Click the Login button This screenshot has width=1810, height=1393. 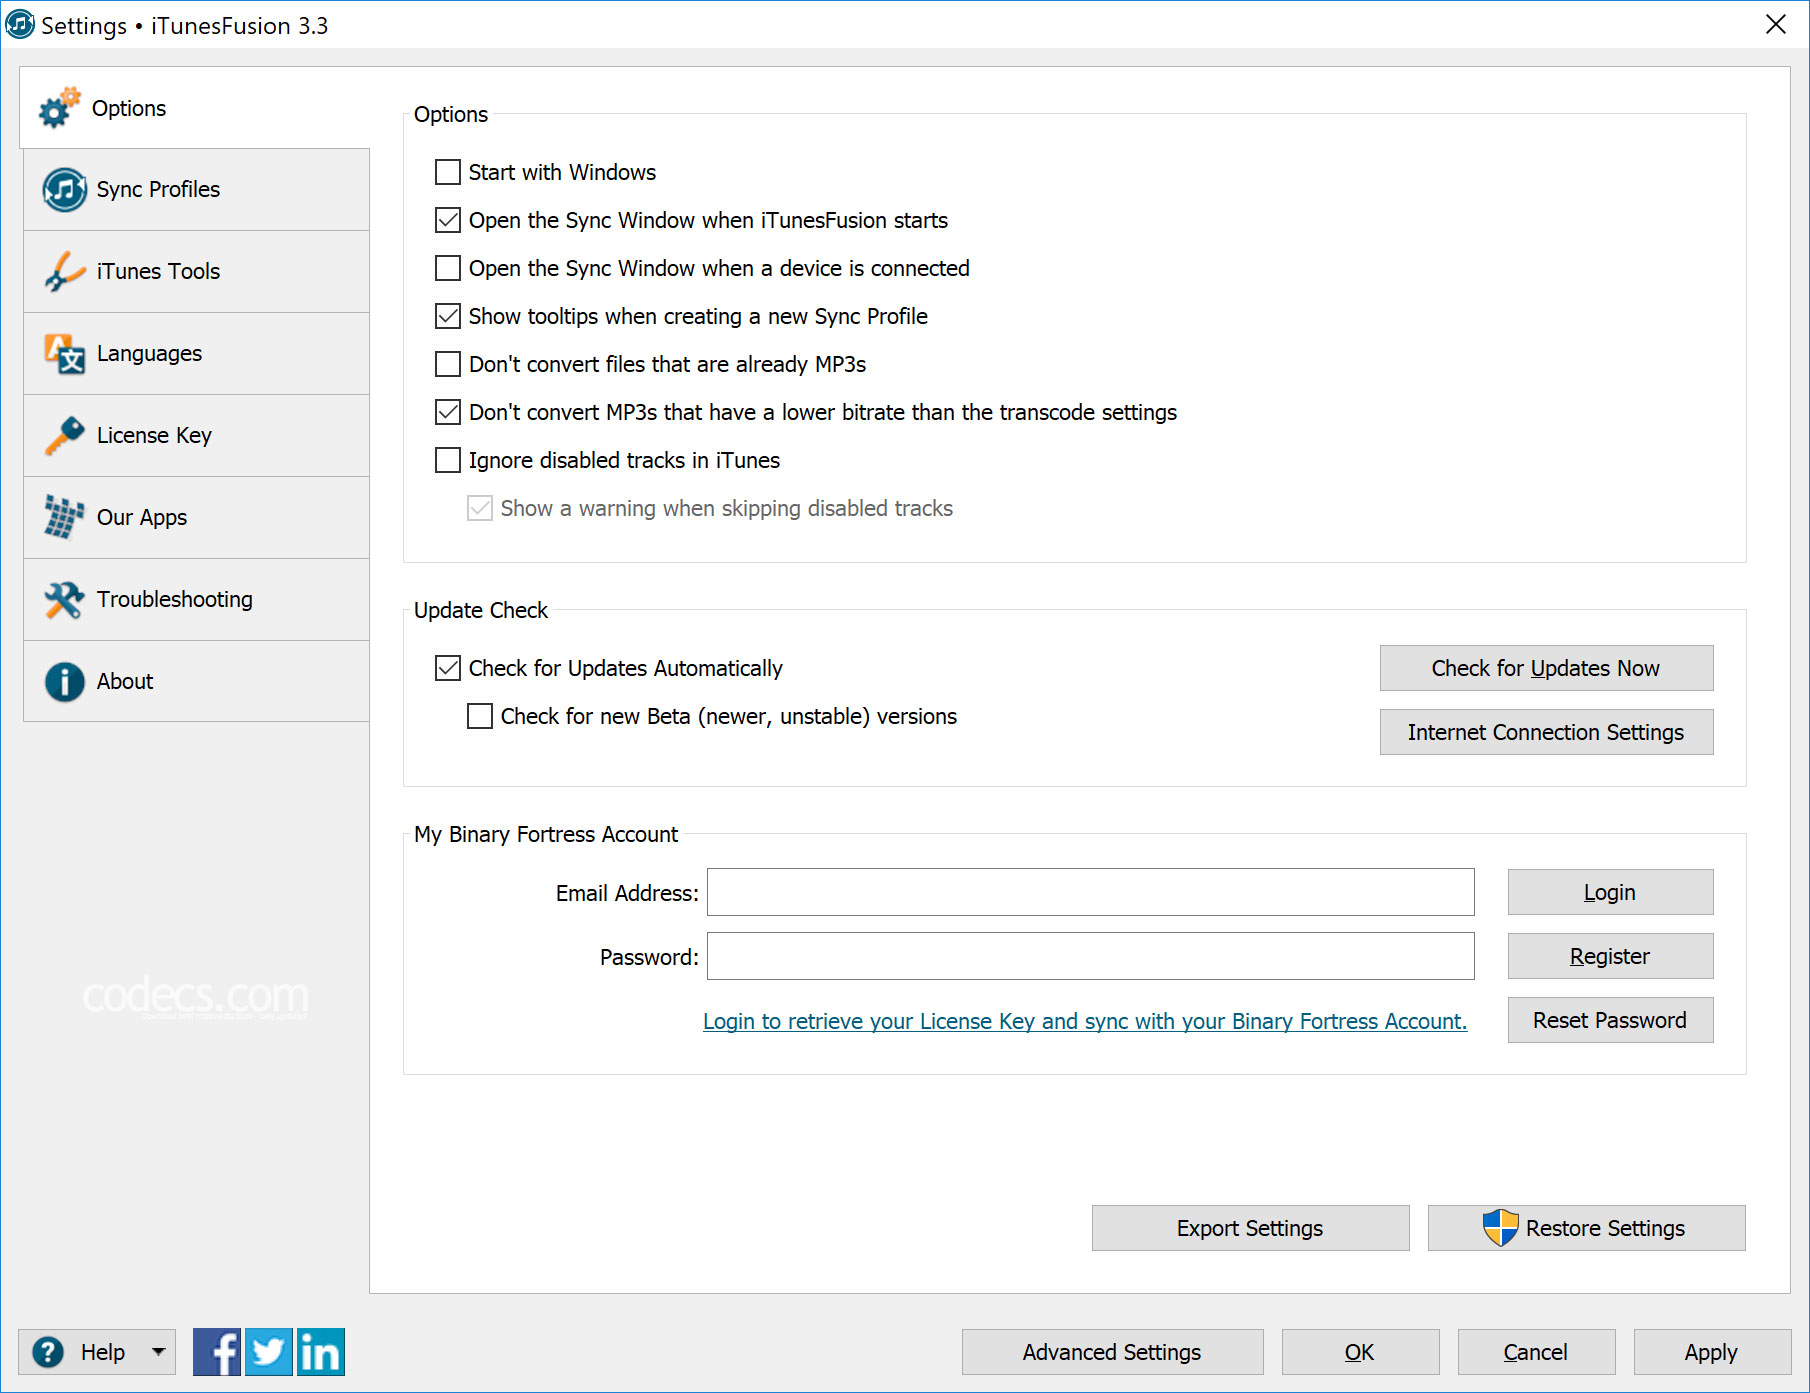click(x=1610, y=892)
